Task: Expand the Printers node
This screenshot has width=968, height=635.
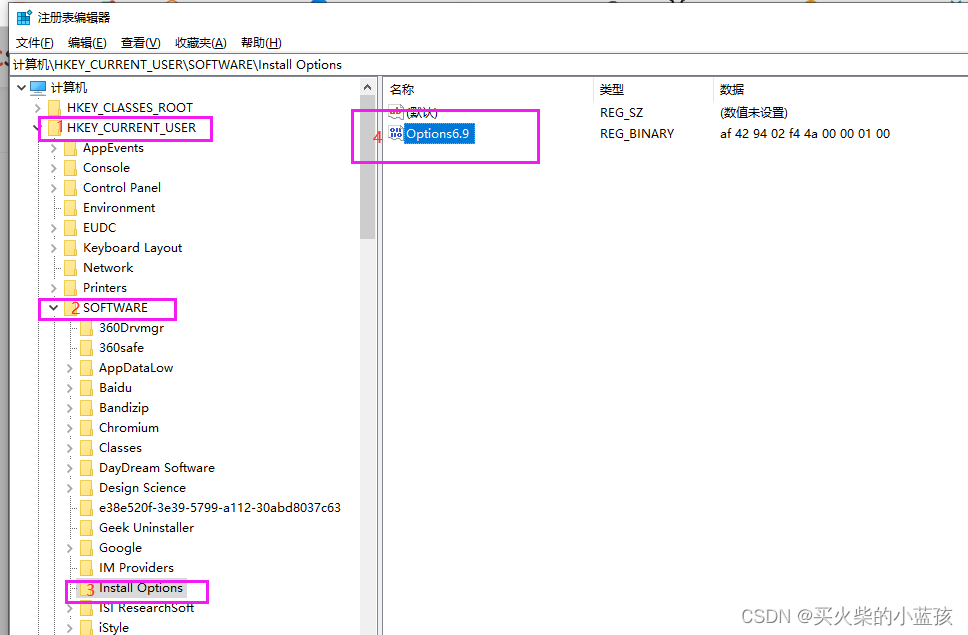Action: pyautogui.click(x=53, y=287)
